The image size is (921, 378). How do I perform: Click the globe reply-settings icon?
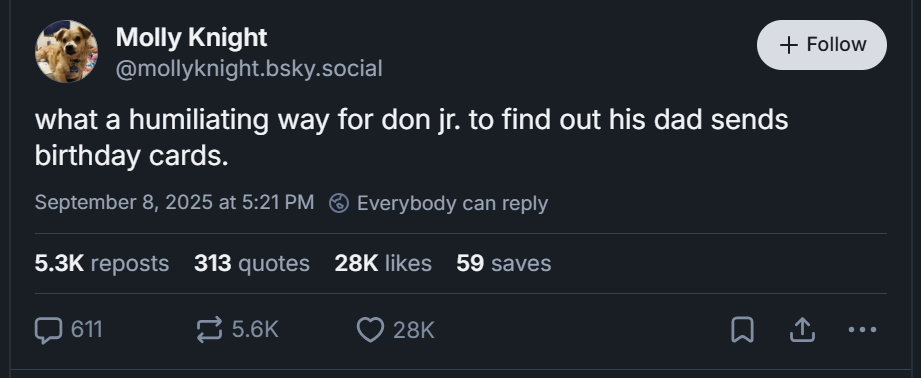pos(339,203)
